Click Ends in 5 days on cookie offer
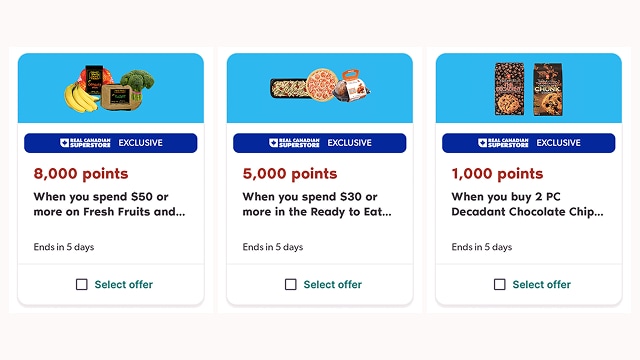Screen dimensions: 640x360 pos(482,247)
